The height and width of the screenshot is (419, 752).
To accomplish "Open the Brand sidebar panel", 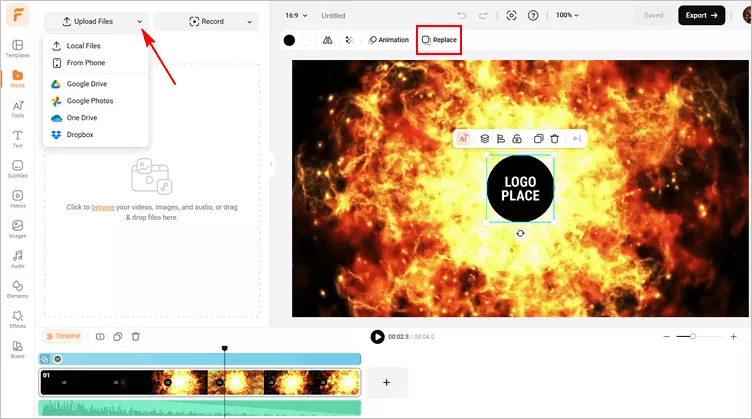I will 18,349.
